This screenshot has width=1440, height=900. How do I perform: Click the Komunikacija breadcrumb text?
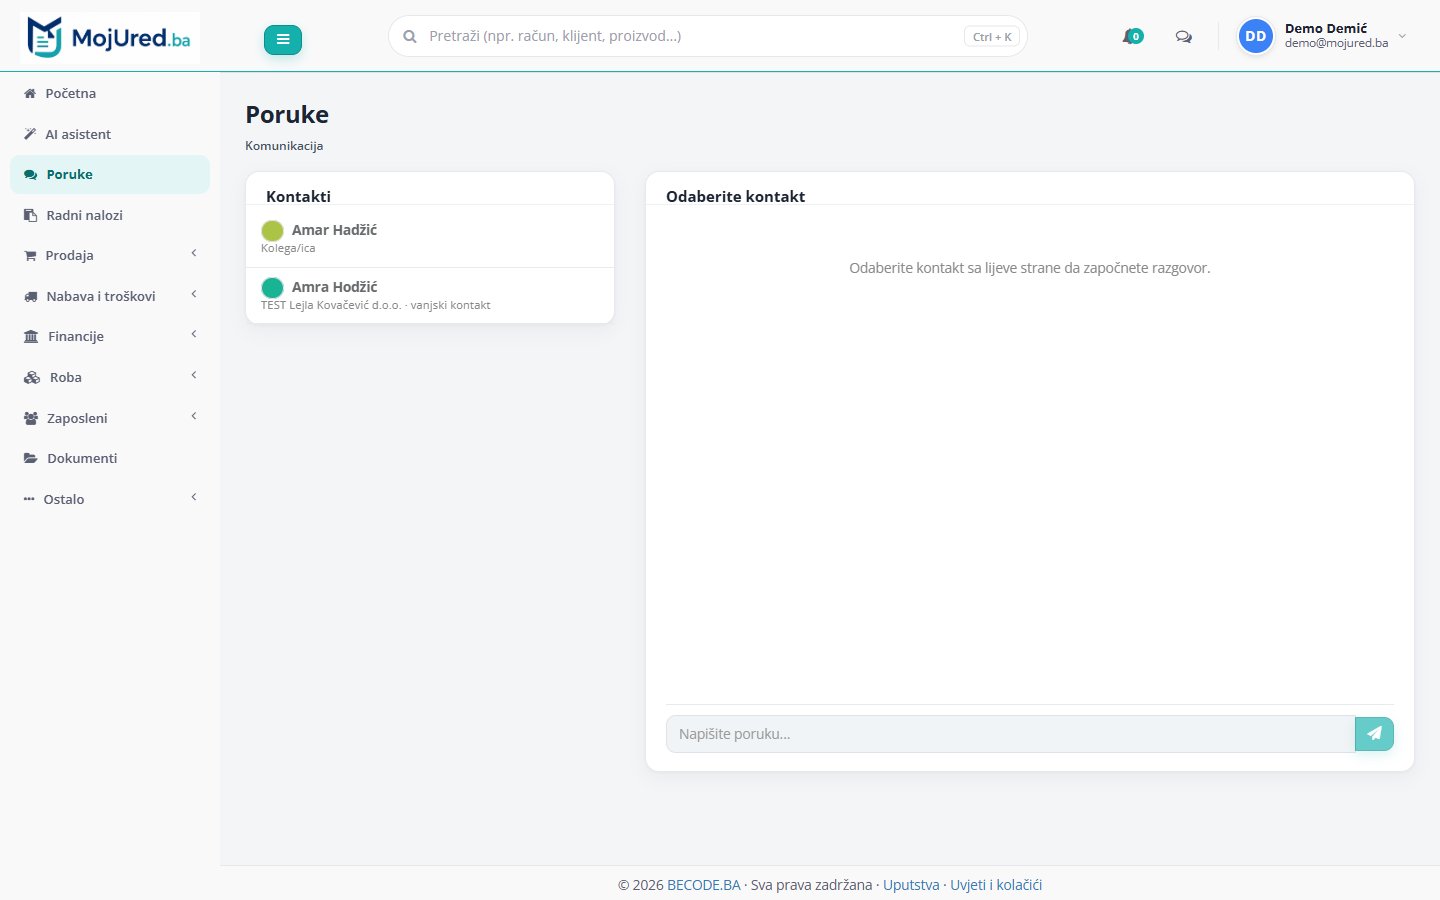(284, 146)
